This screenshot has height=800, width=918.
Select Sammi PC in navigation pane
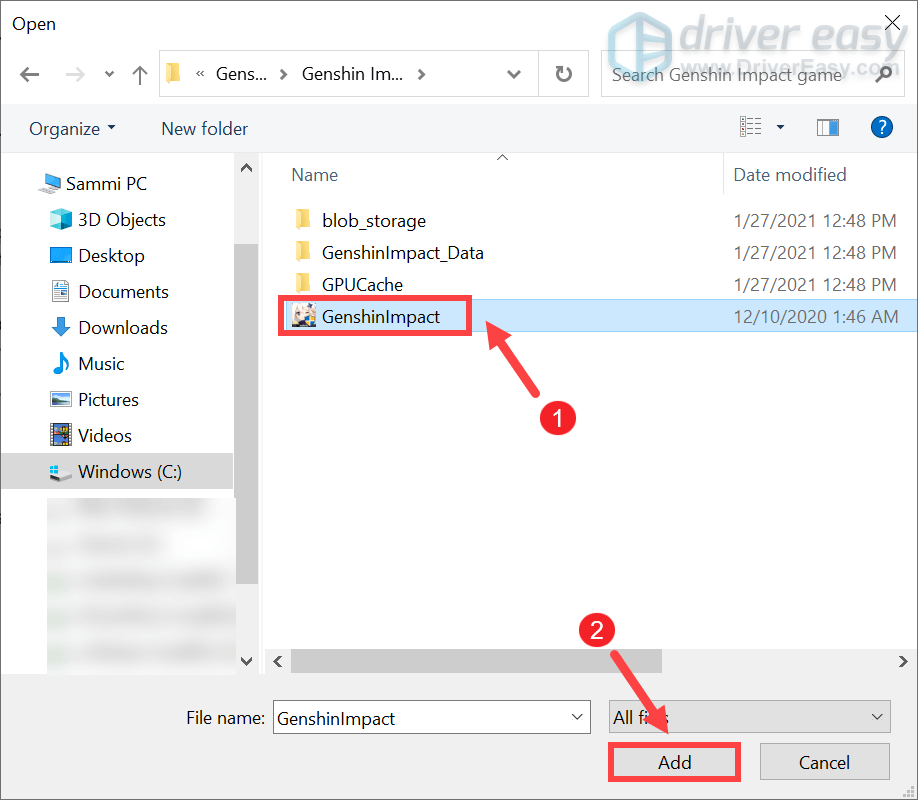tap(106, 184)
